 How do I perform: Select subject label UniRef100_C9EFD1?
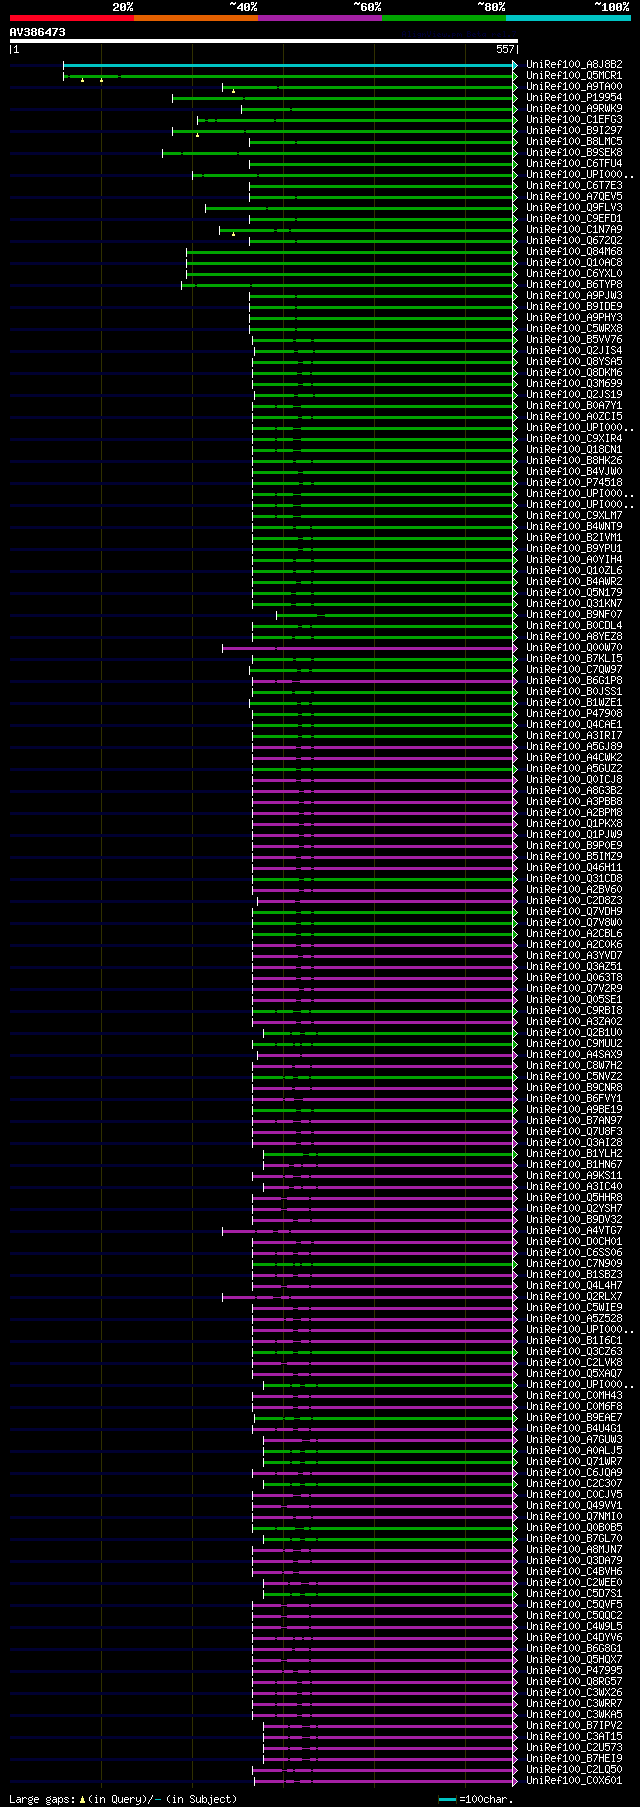574,219
